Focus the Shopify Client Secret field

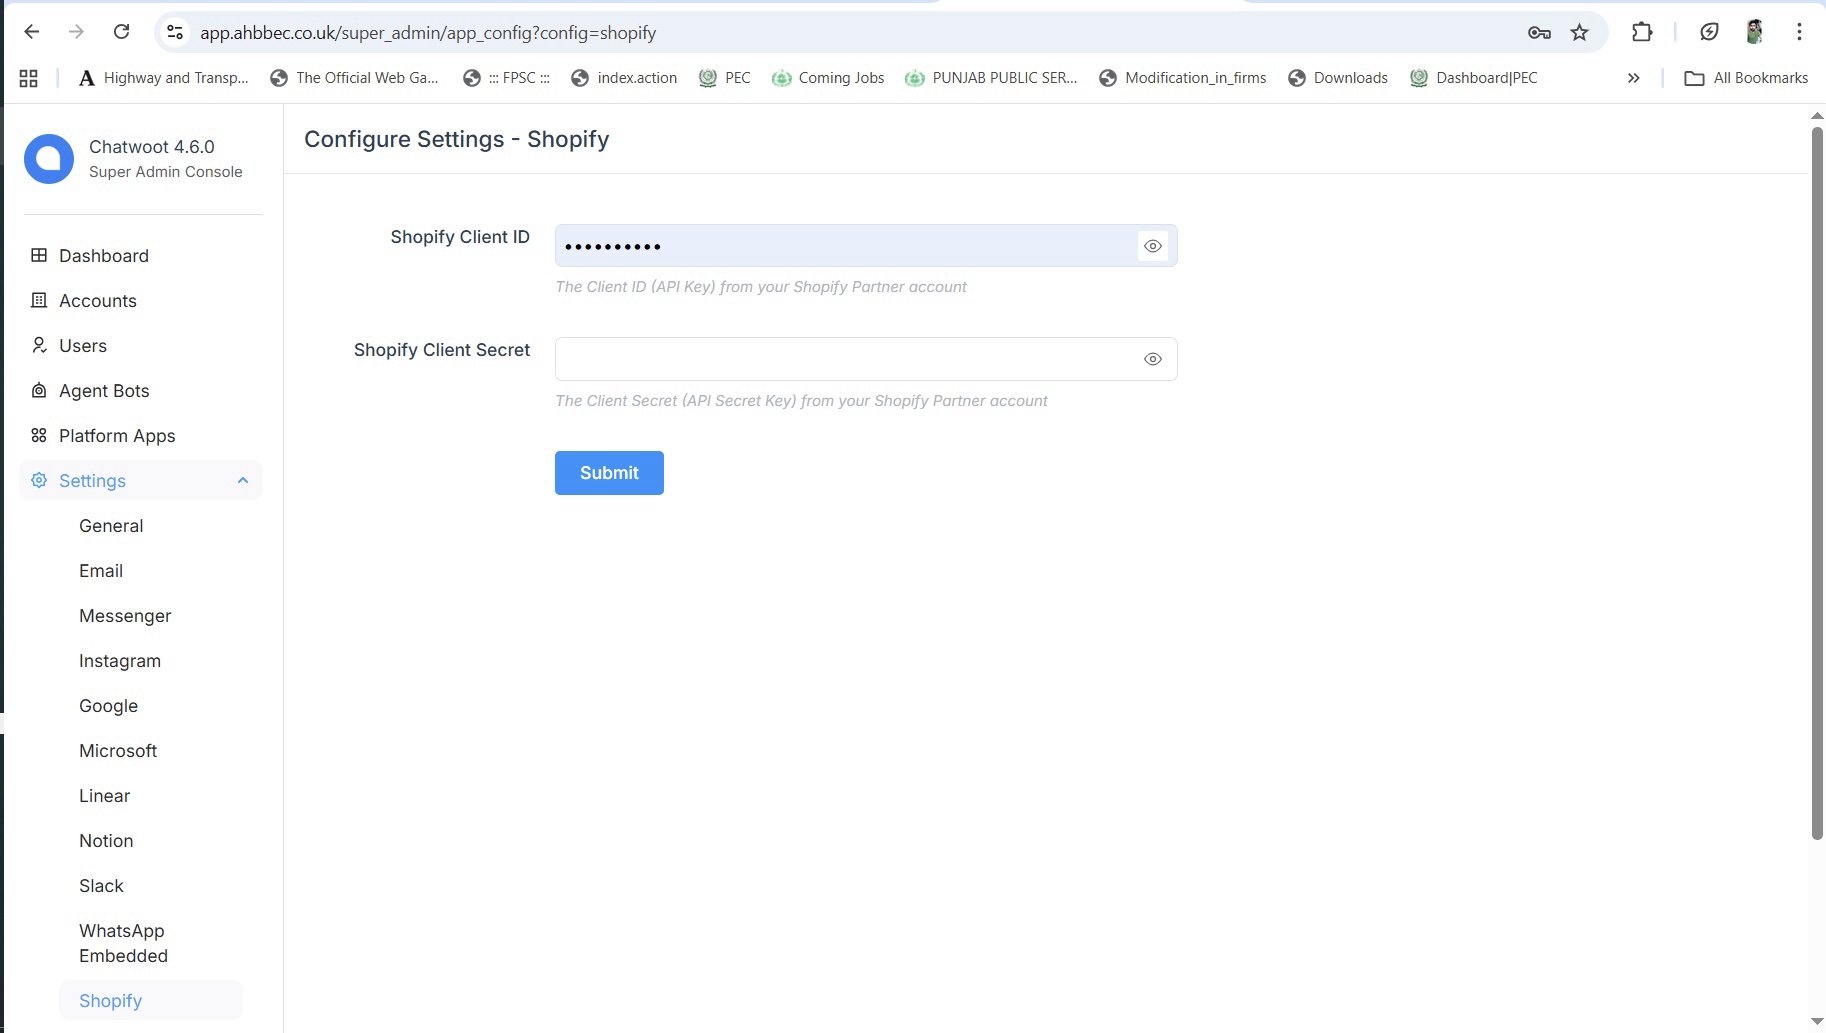(x=845, y=359)
